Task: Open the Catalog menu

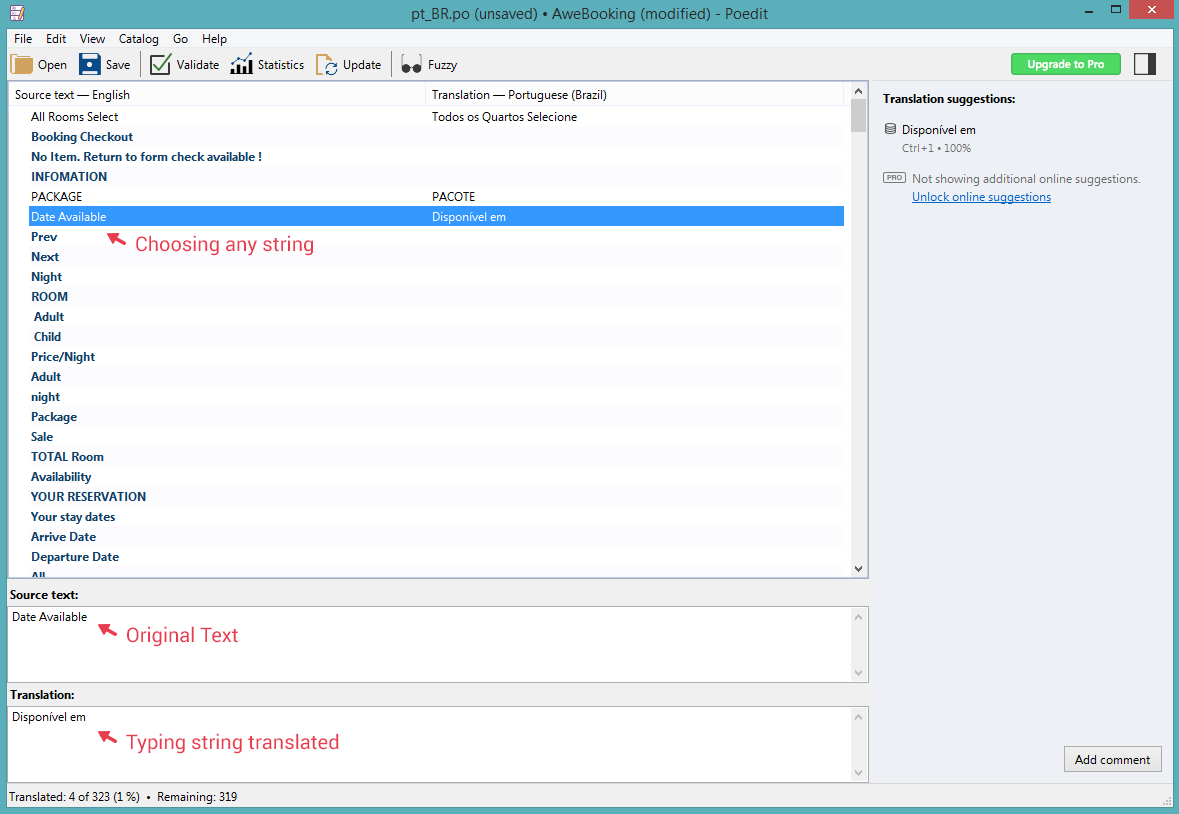Action: click(x=138, y=39)
